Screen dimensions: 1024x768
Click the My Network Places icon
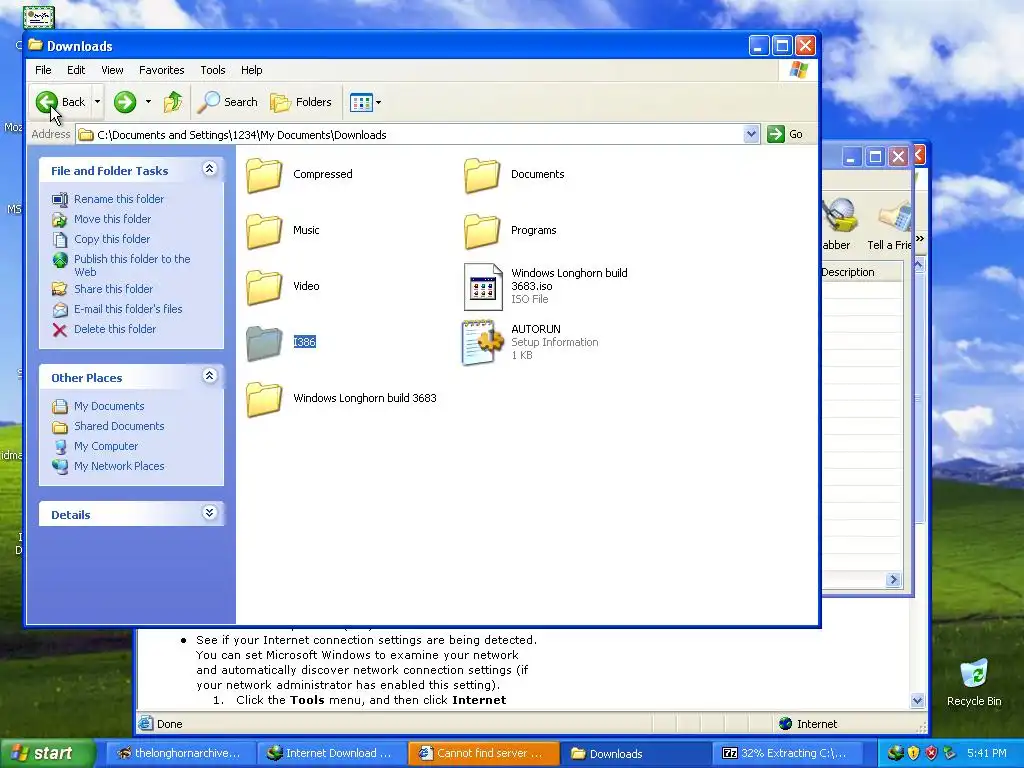(x=59, y=466)
